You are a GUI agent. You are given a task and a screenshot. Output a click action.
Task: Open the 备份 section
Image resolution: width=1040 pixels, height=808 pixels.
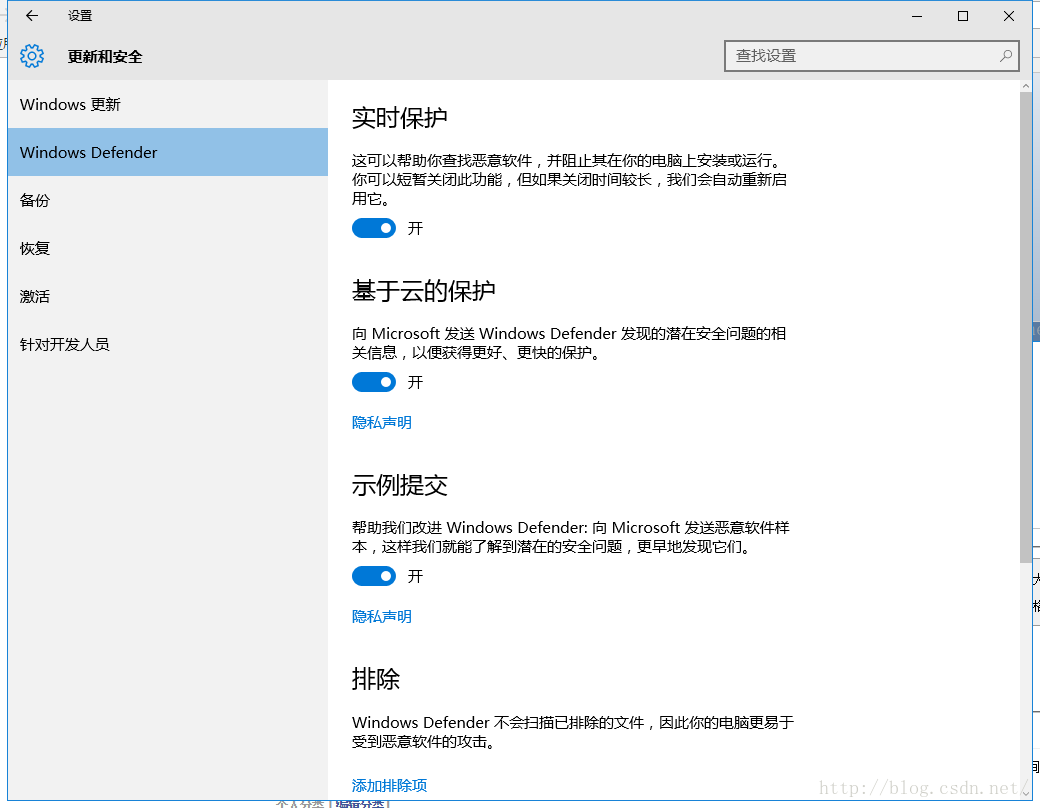click(x=168, y=200)
